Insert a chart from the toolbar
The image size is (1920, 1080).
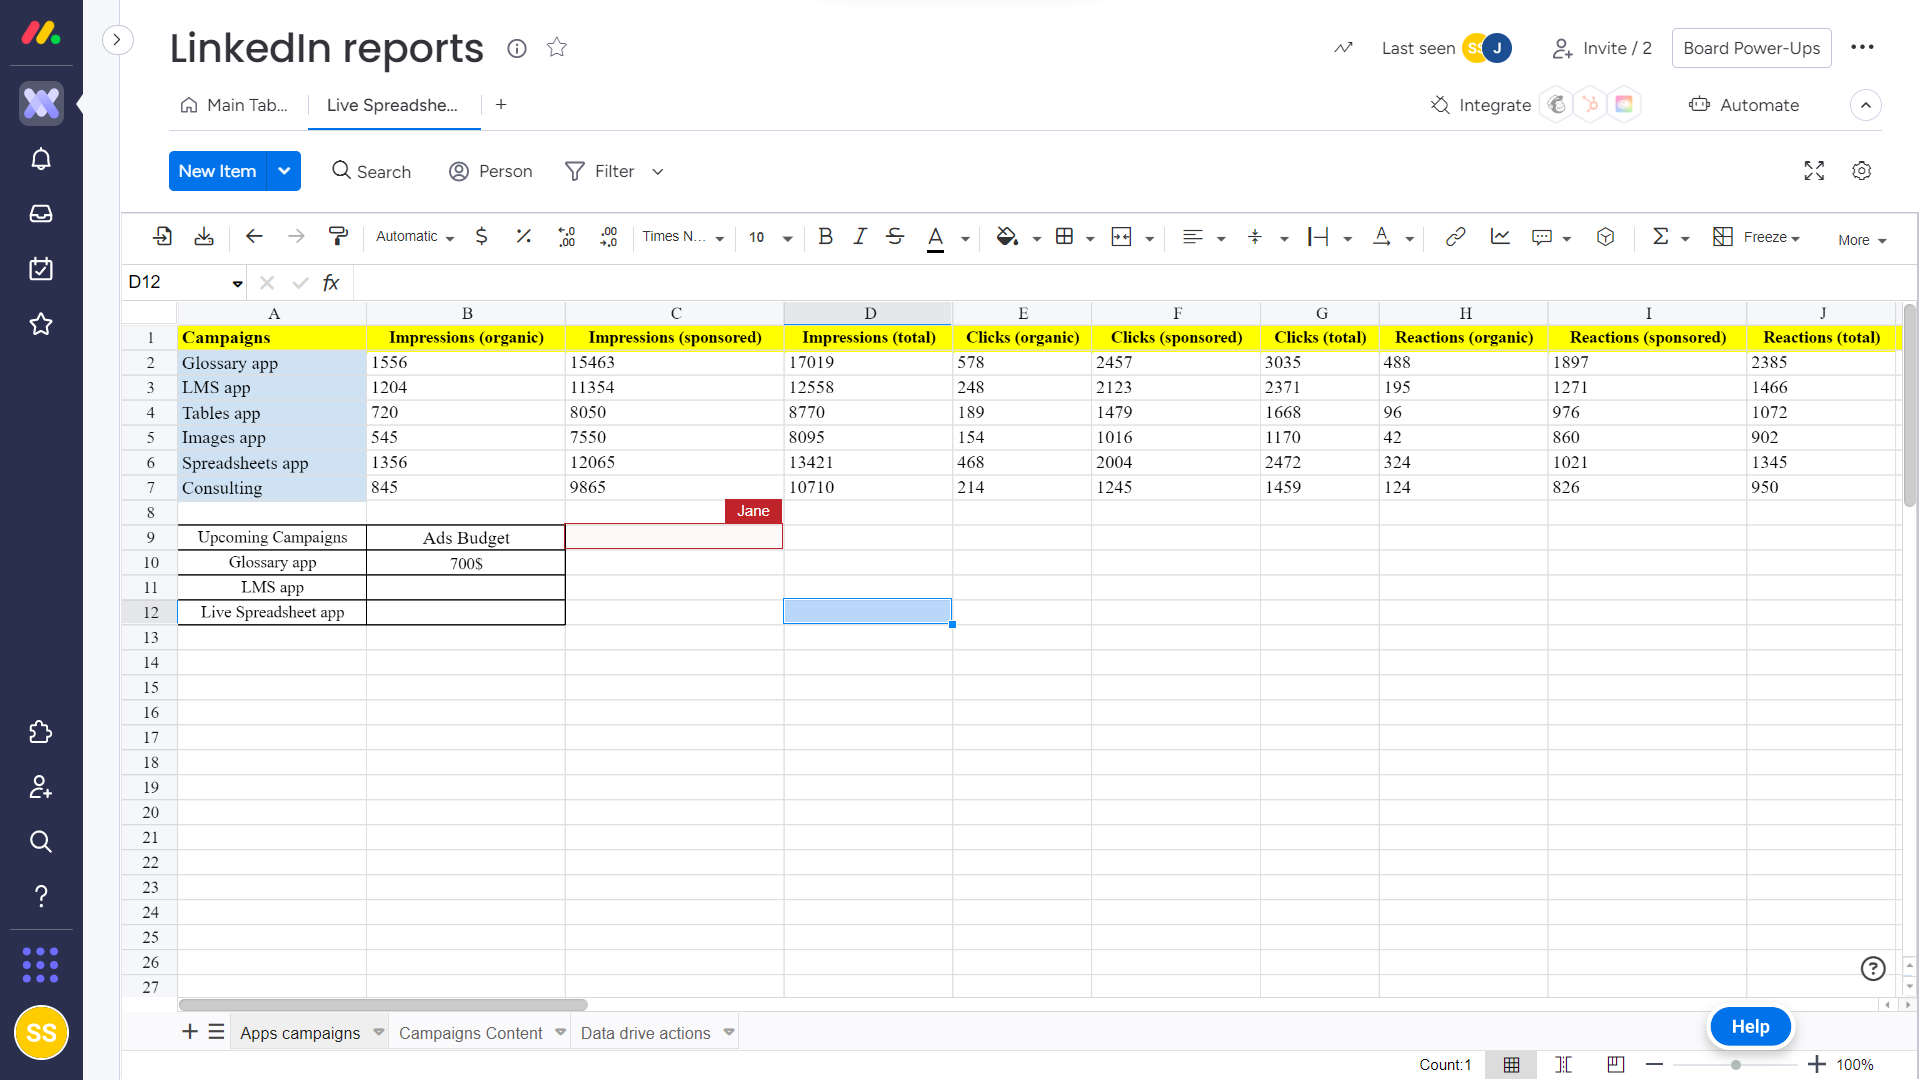pos(1499,237)
